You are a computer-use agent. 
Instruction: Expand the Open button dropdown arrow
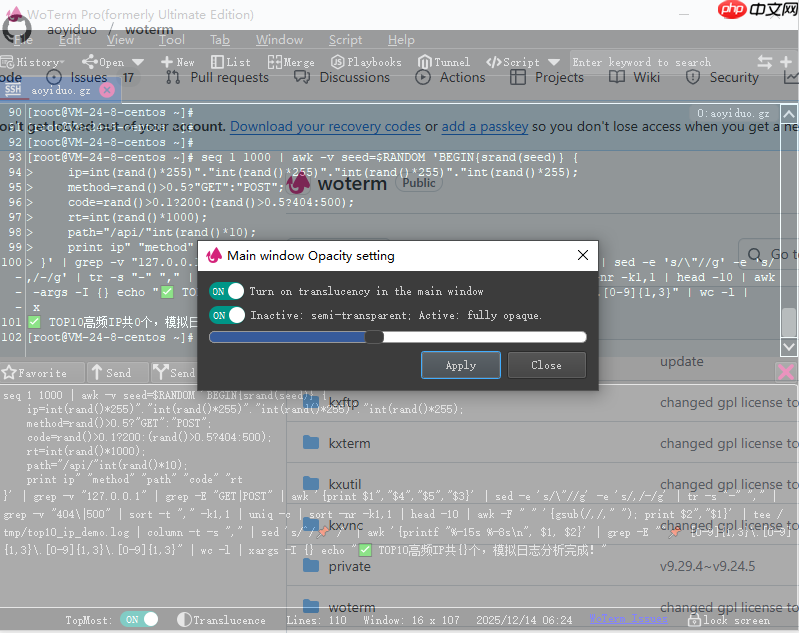[138, 62]
